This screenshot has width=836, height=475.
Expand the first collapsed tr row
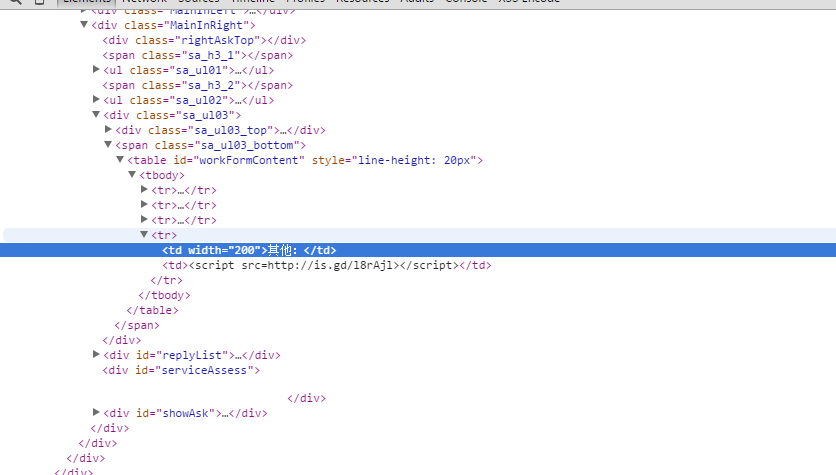tap(144, 189)
